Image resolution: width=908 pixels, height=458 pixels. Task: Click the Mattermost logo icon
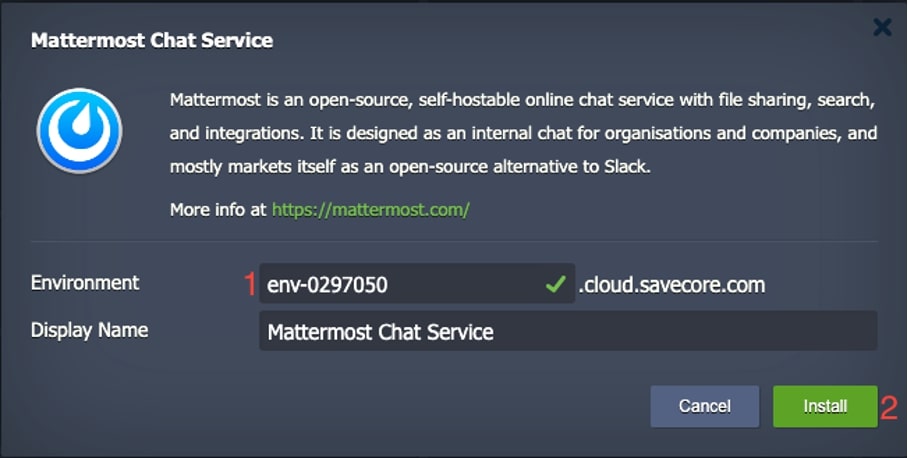coord(79,131)
